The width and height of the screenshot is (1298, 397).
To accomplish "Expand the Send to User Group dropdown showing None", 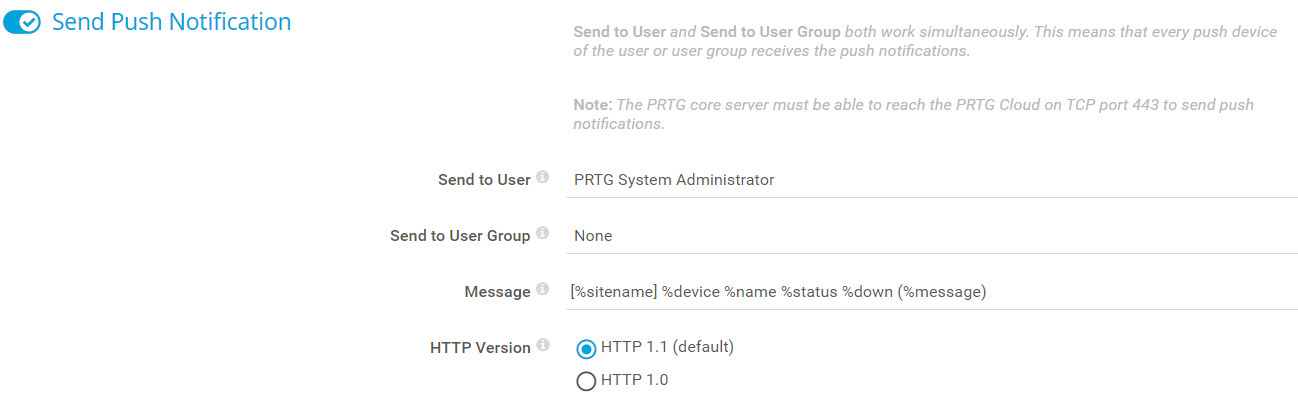I will [932, 236].
